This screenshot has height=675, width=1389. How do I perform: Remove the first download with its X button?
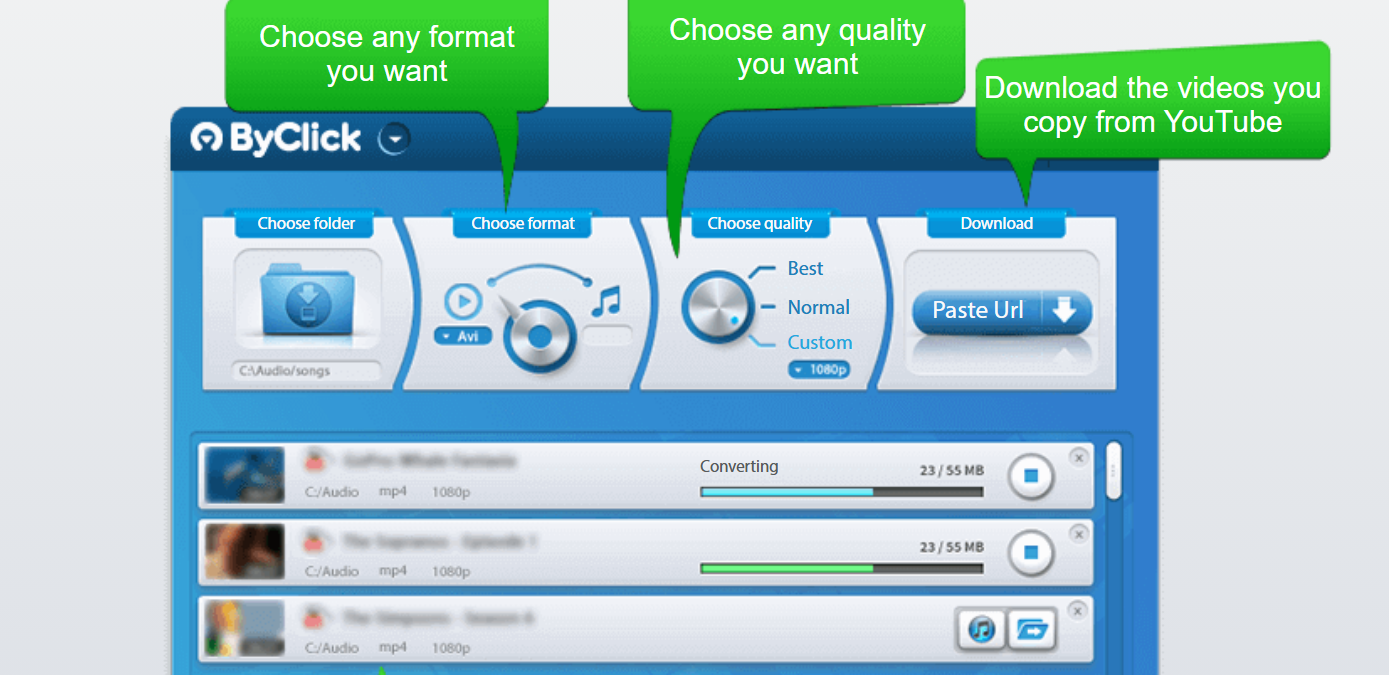(x=1078, y=457)
